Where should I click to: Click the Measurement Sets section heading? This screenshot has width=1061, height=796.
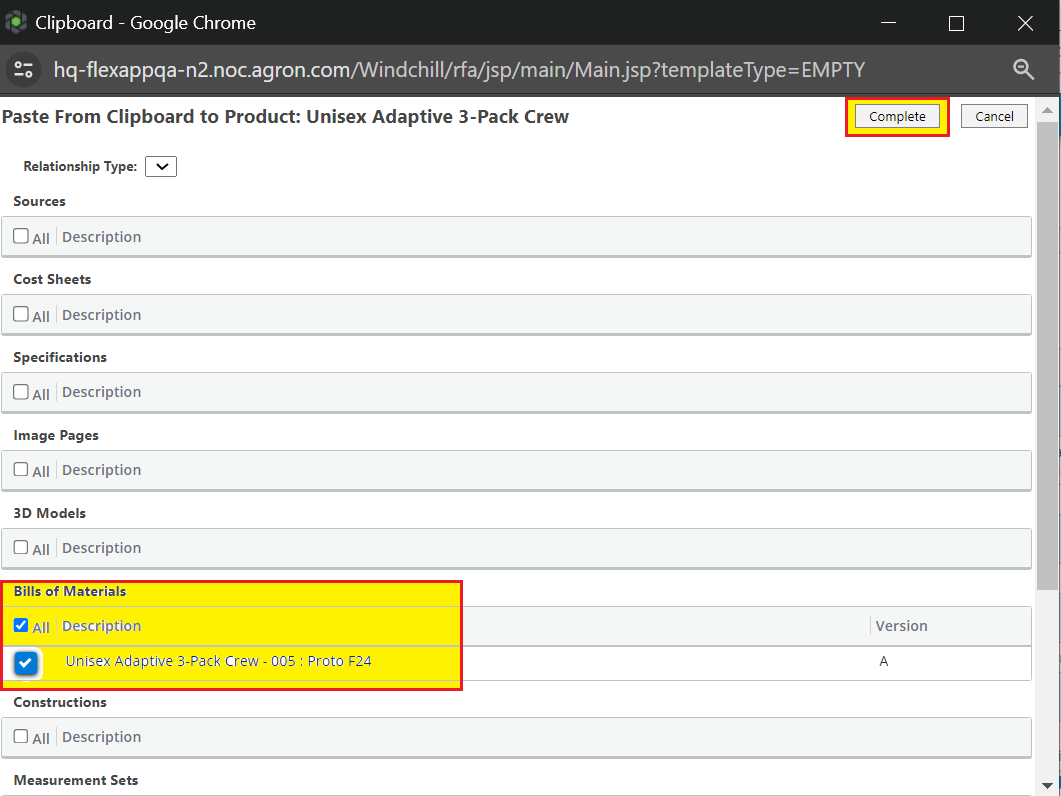pos(76,780)
